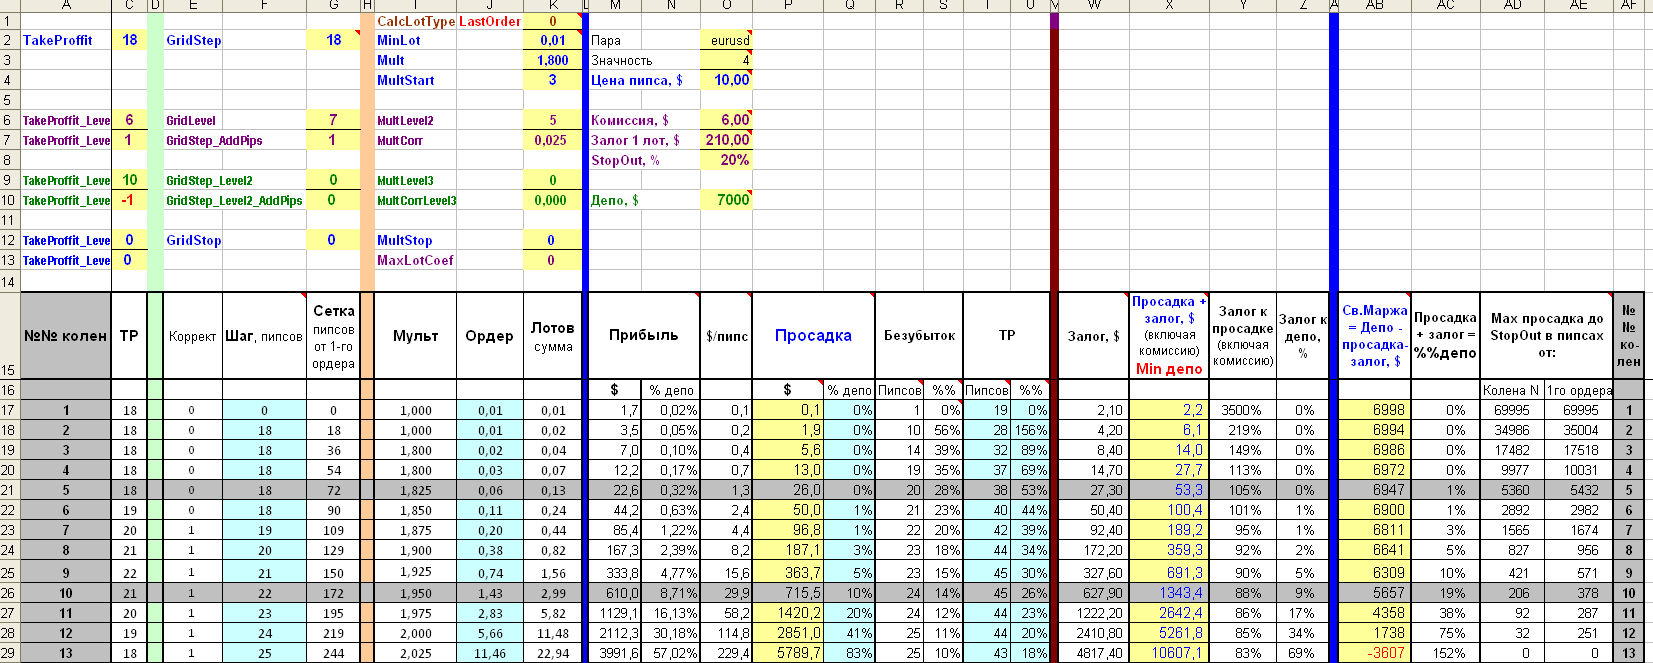Select the pip price value 10,00
This screenshot has height=663, width=1653.
tap(726, 80)
